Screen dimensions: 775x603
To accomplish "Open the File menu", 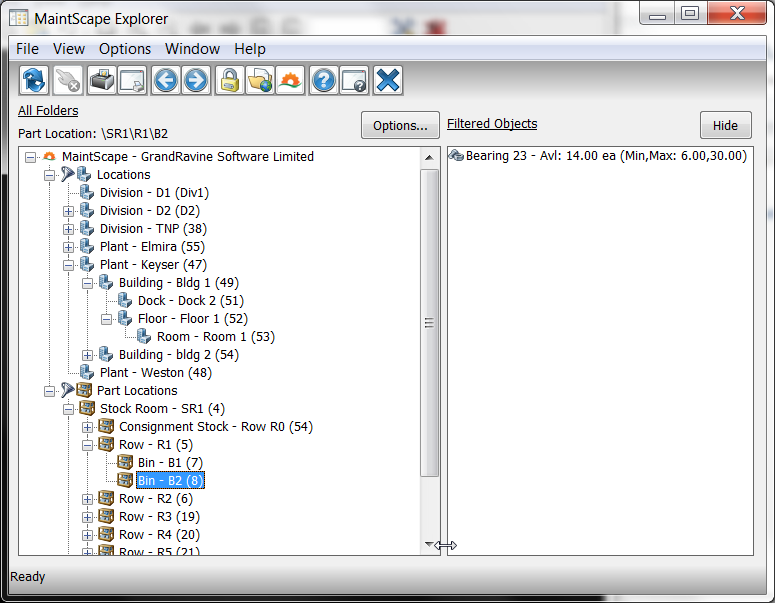I will 27,49.
